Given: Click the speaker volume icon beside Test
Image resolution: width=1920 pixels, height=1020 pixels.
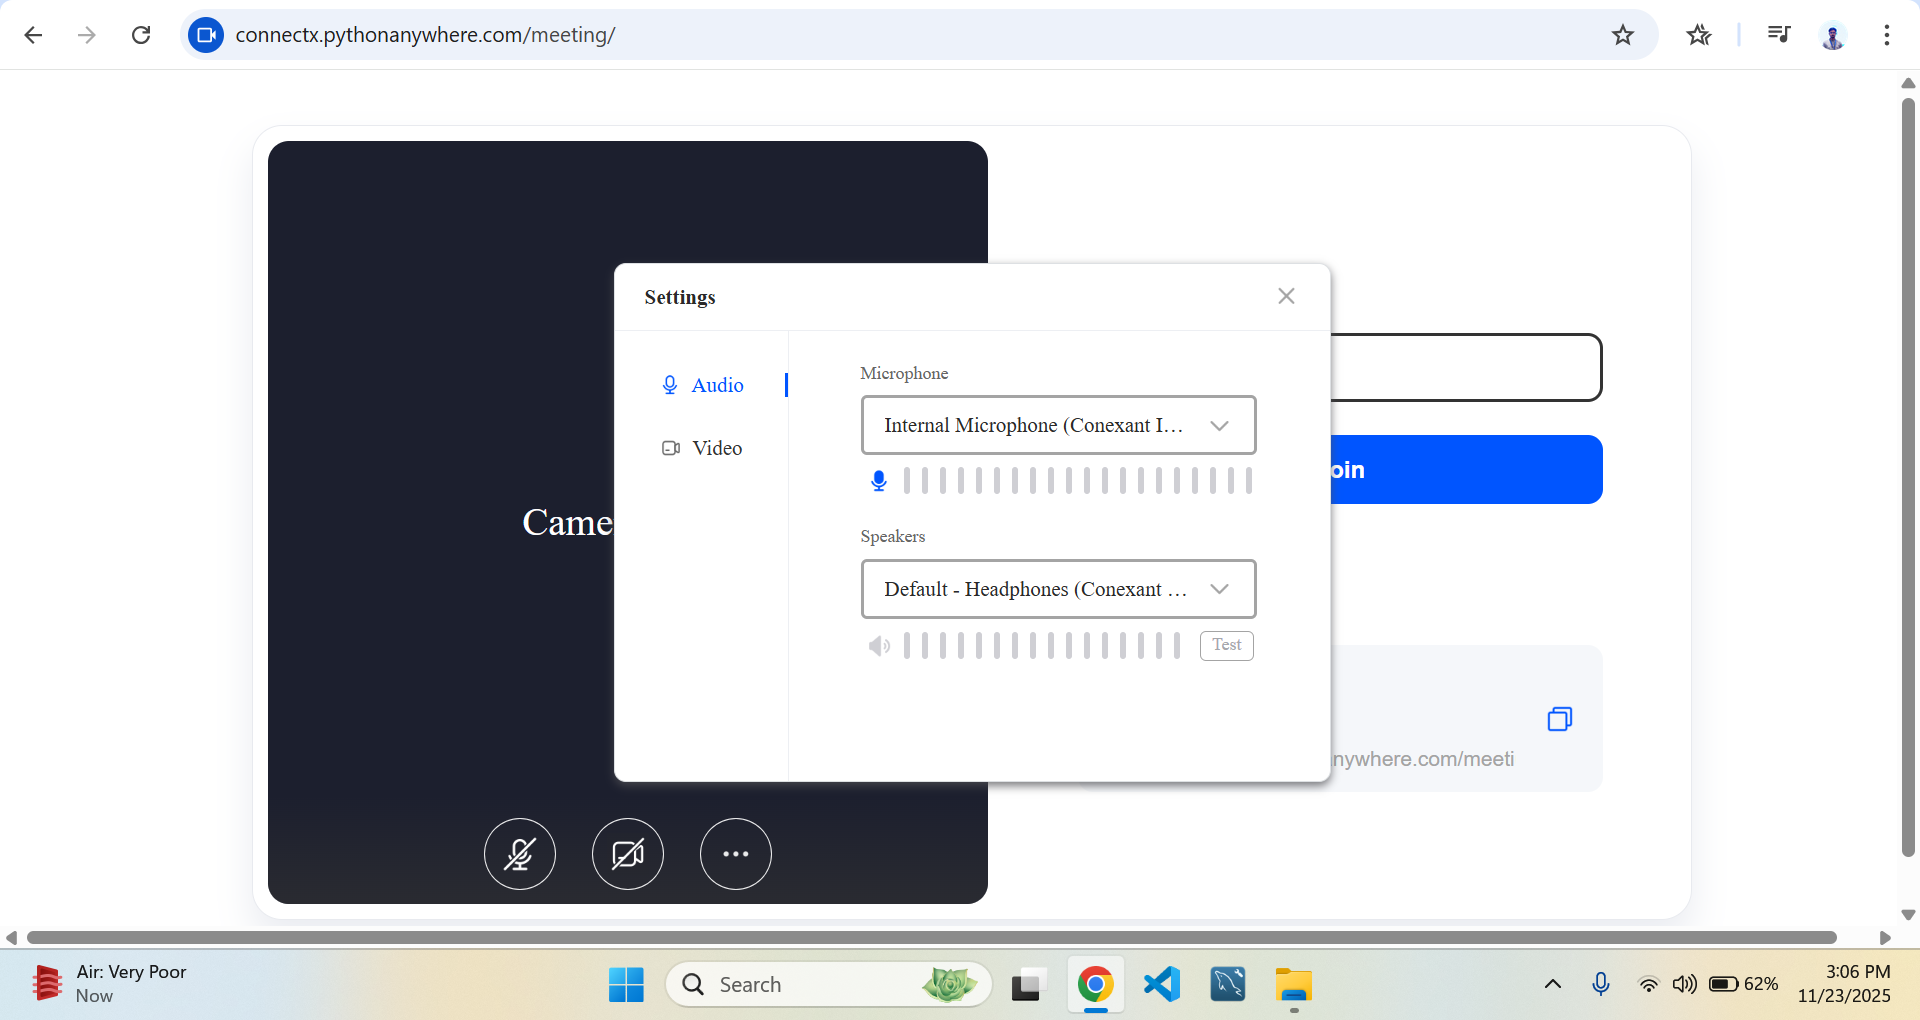Looking at the screenshot, I should (x=879, y=646).
